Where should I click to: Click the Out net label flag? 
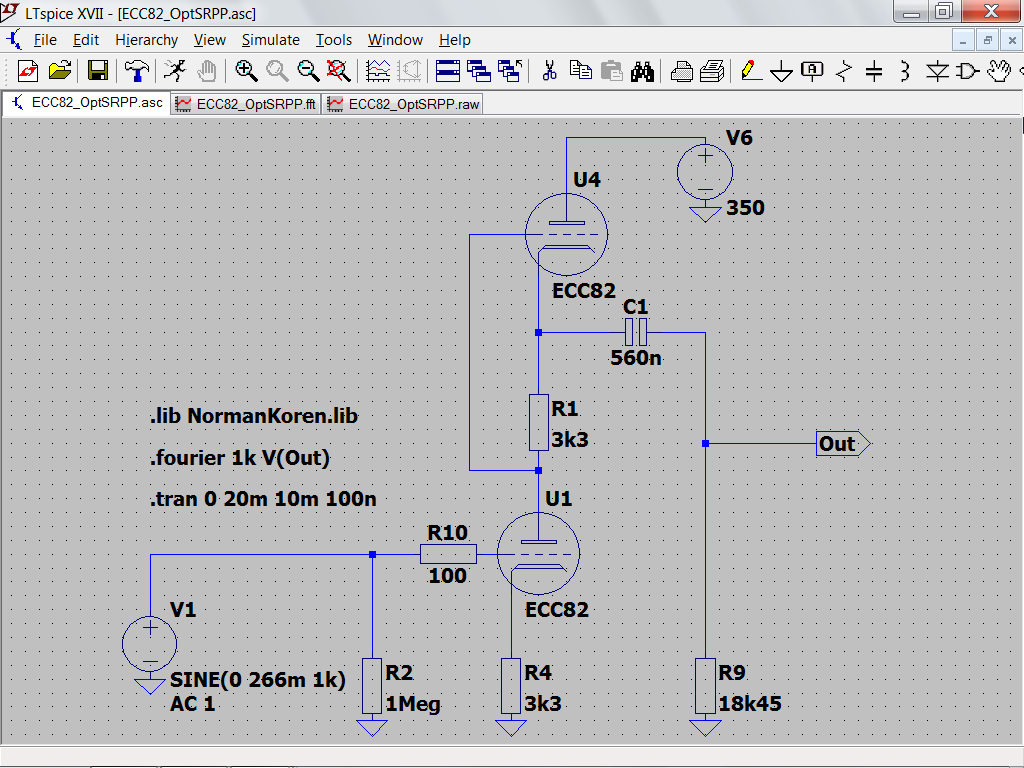(843, 444)
